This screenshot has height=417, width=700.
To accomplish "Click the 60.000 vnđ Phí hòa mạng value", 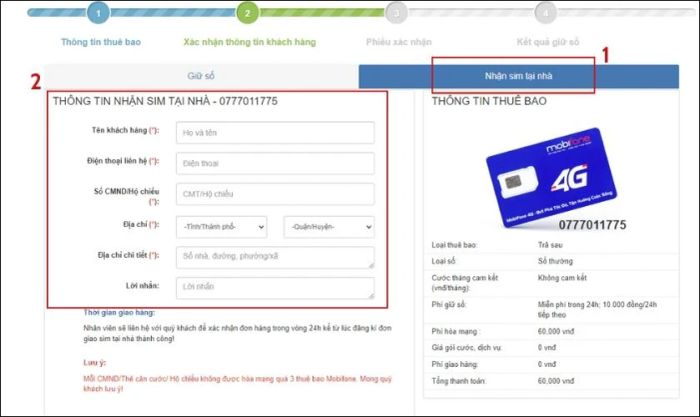I will [556, 331].
